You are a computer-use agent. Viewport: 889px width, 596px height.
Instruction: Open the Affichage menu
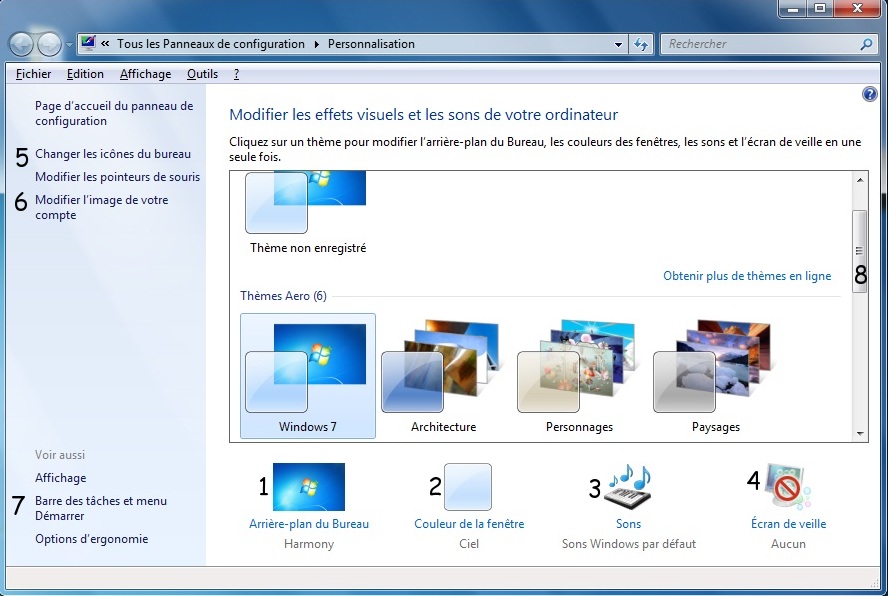145,74
